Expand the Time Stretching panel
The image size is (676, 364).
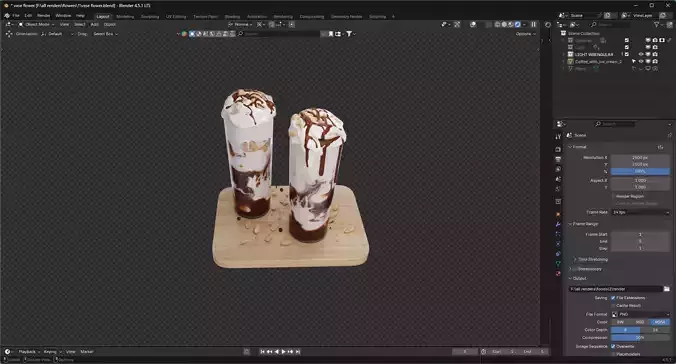tap(591, 259)
